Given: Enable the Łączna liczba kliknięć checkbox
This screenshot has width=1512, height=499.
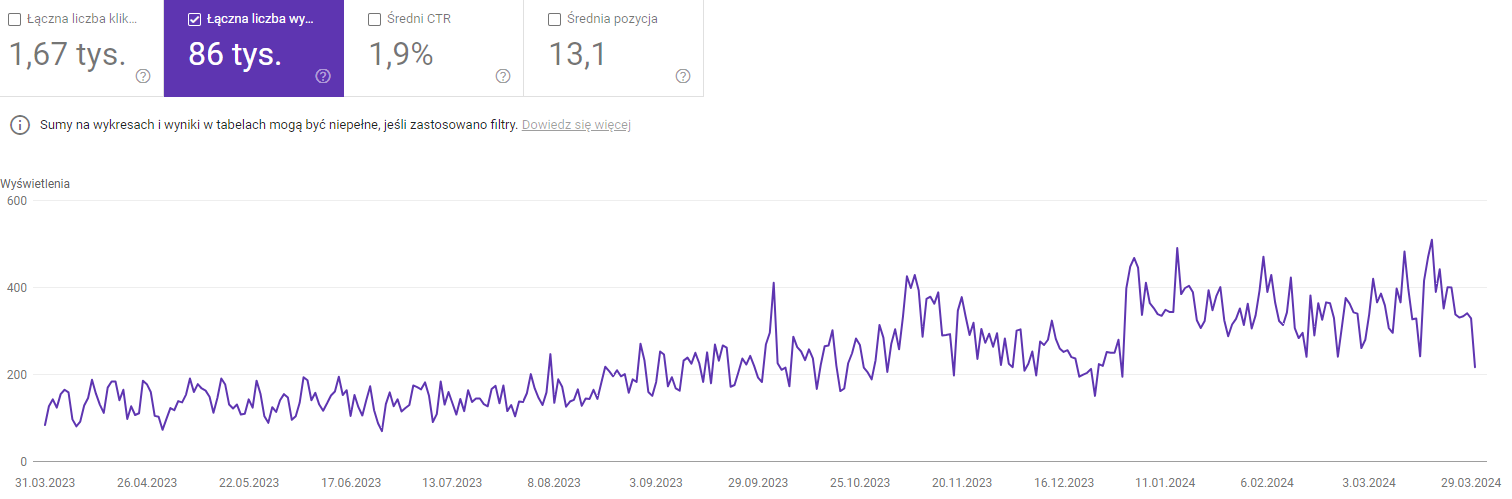Looking at the screenshot, I should [15, 19].
